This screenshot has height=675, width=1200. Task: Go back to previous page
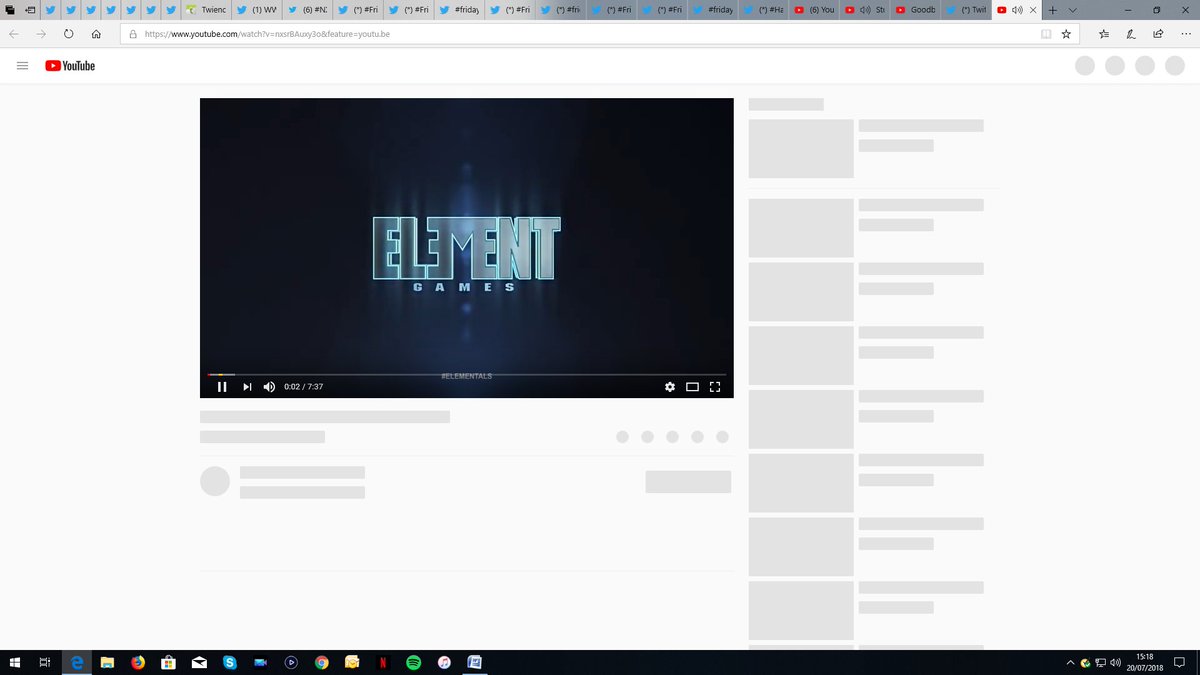click(14, 33)
